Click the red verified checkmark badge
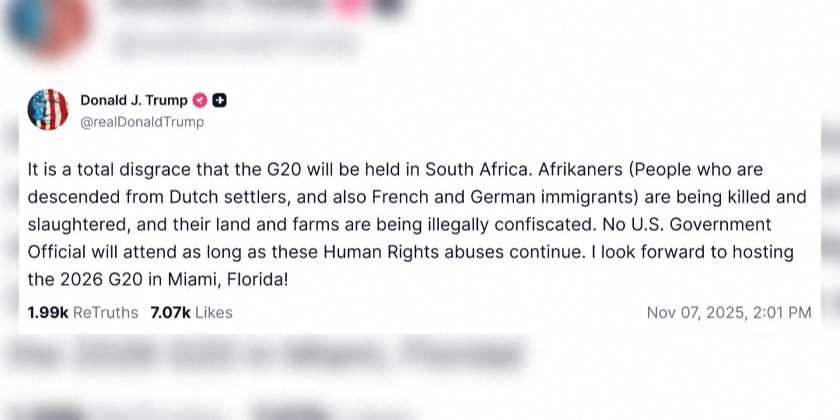 pos(200,100)
